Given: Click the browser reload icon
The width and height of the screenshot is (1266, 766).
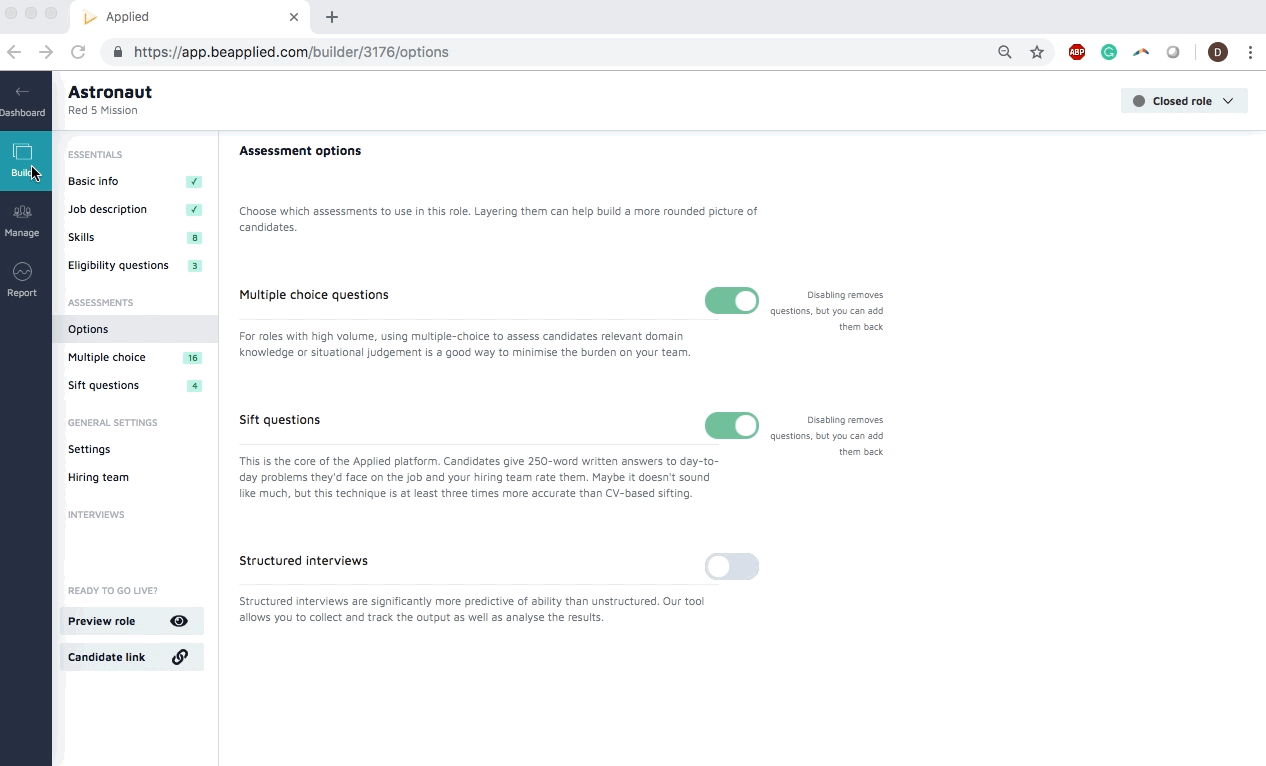Looking at the screenshot, I should 78,52.
